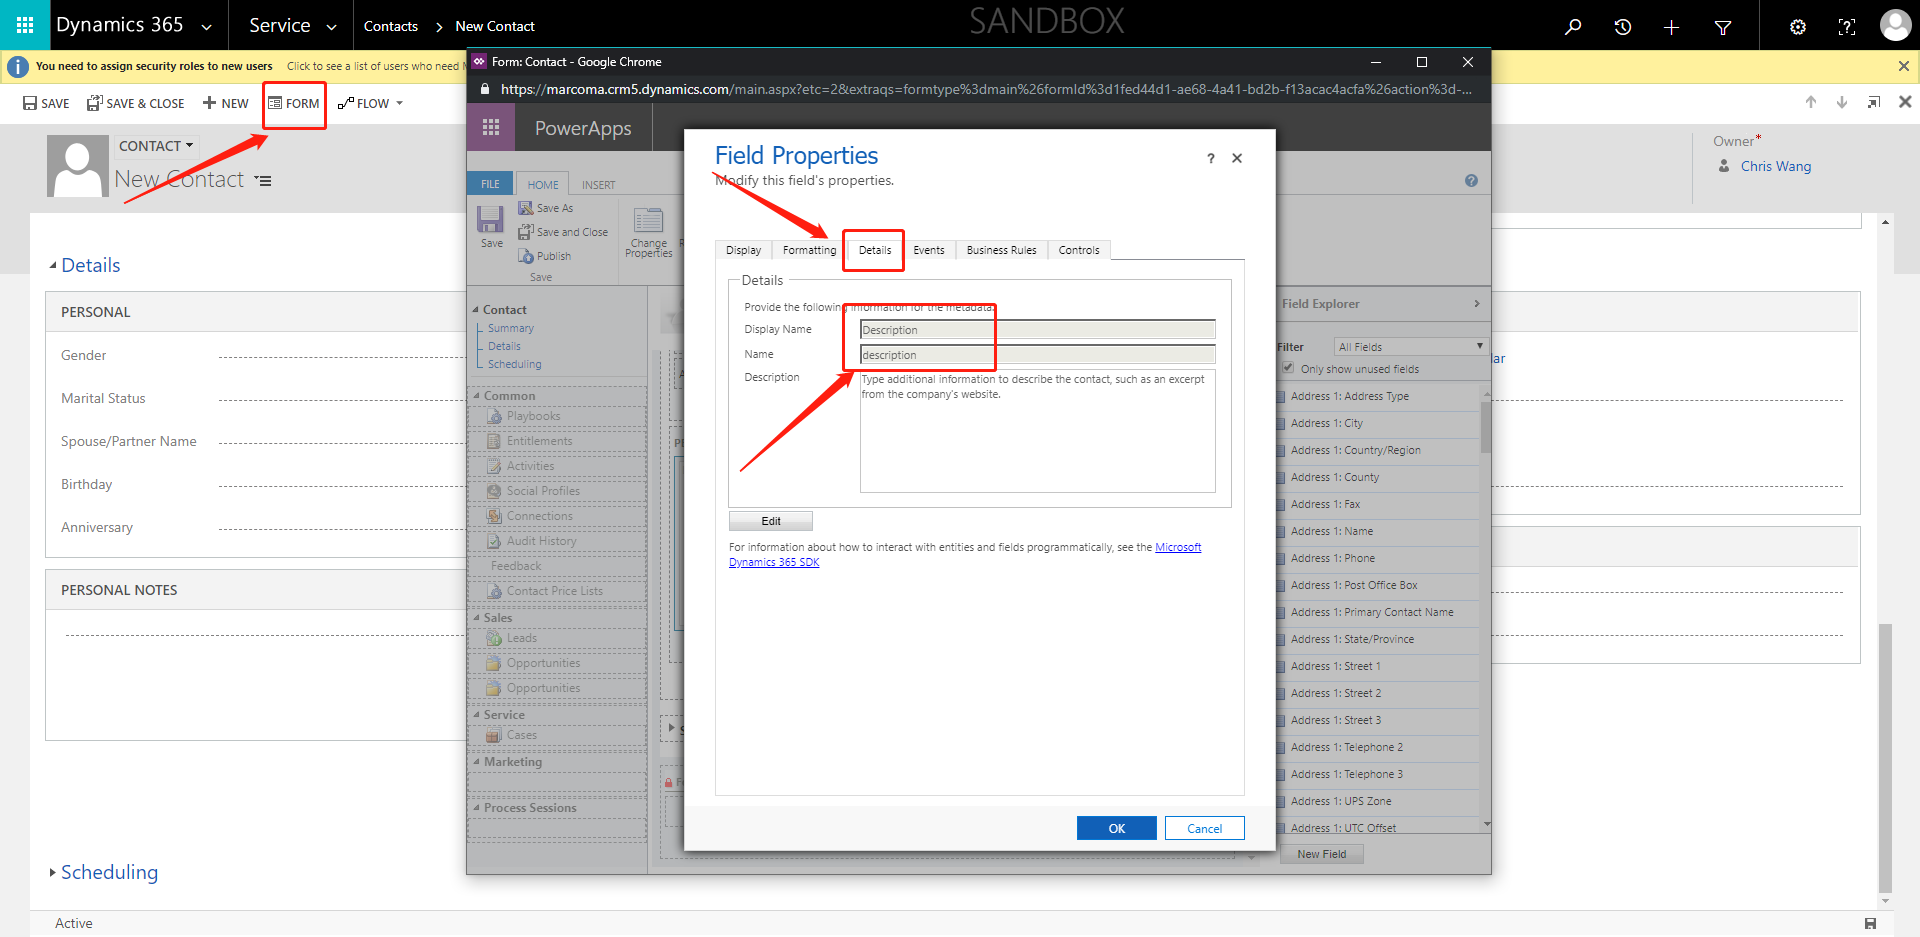Click the form editor help icon
1920x937 pixels.
[x=1471, y=181]
